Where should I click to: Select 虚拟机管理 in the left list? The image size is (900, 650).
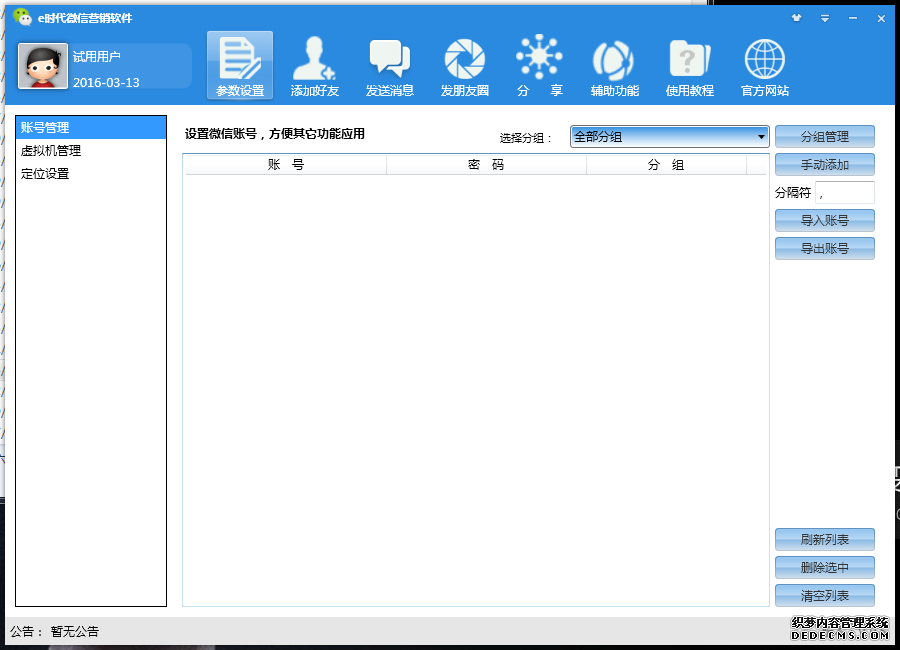91,150
